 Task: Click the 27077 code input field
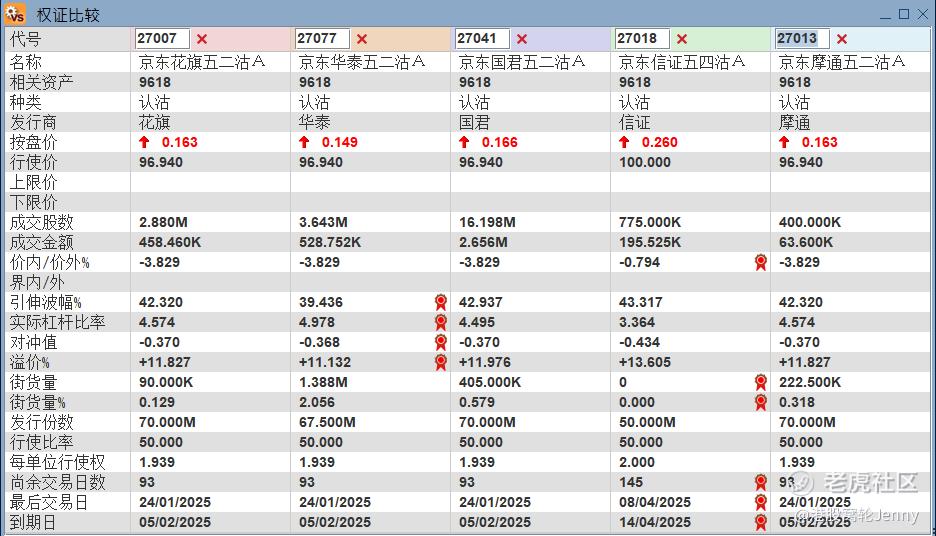point(322,39)
